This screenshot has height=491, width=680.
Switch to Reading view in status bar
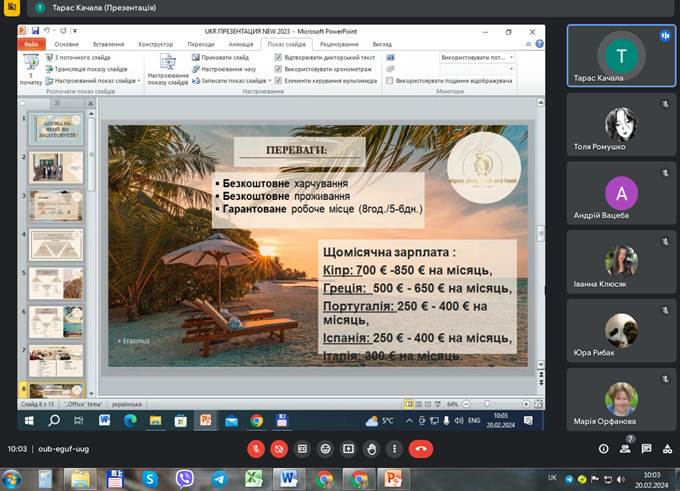(428, 404)
